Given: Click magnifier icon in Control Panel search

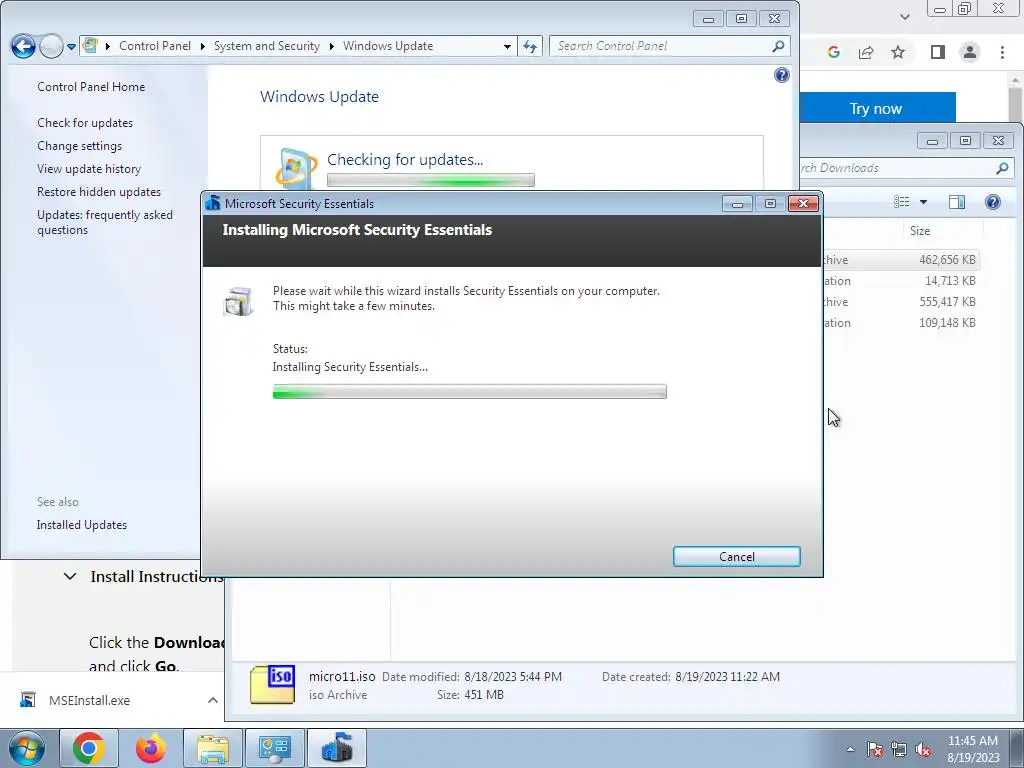Looking at the screenshot, I should [778, 46].
